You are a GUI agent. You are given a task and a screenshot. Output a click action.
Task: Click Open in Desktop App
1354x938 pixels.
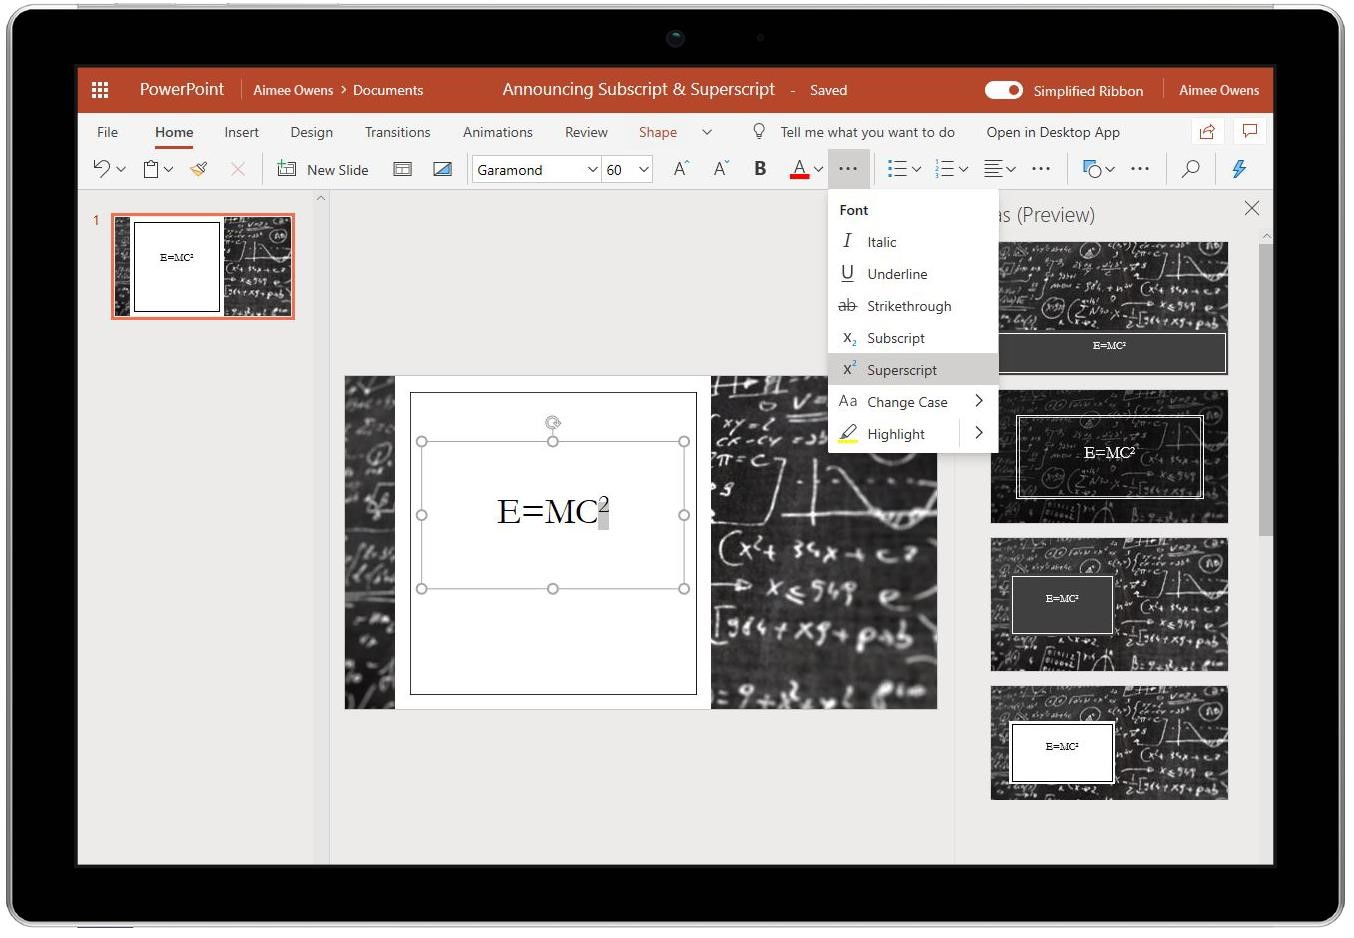1052,131
